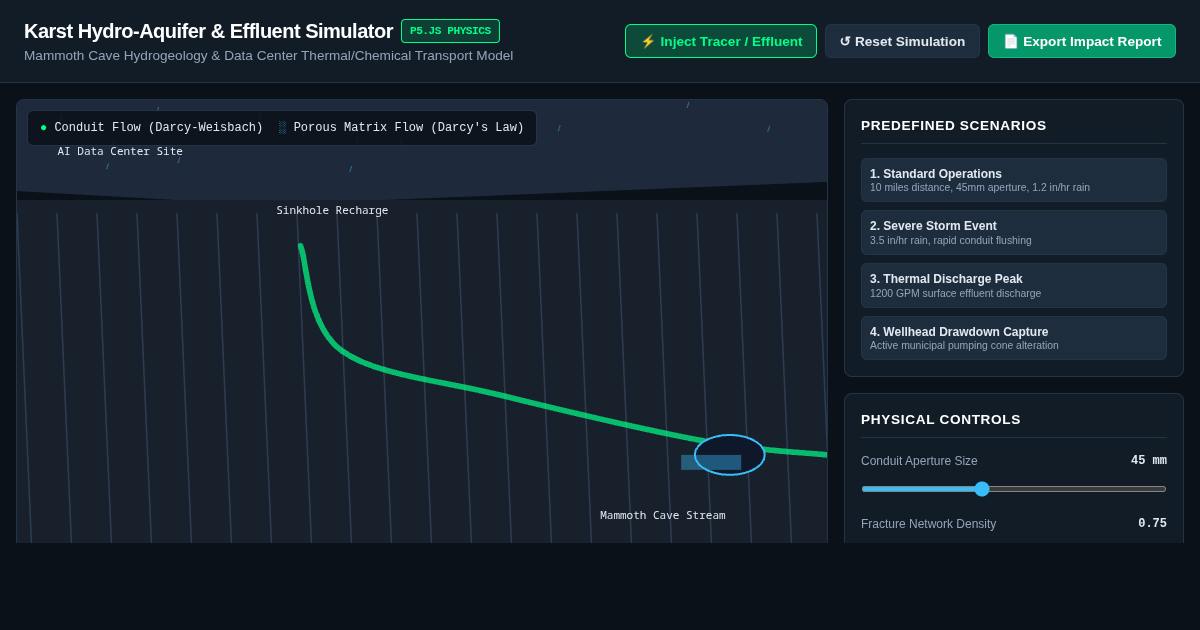This screenshot has width=1200, height=630.
Task: Choose the Wellhead Drawdown Capture scenario
Action: click(x=1014, y=338)
